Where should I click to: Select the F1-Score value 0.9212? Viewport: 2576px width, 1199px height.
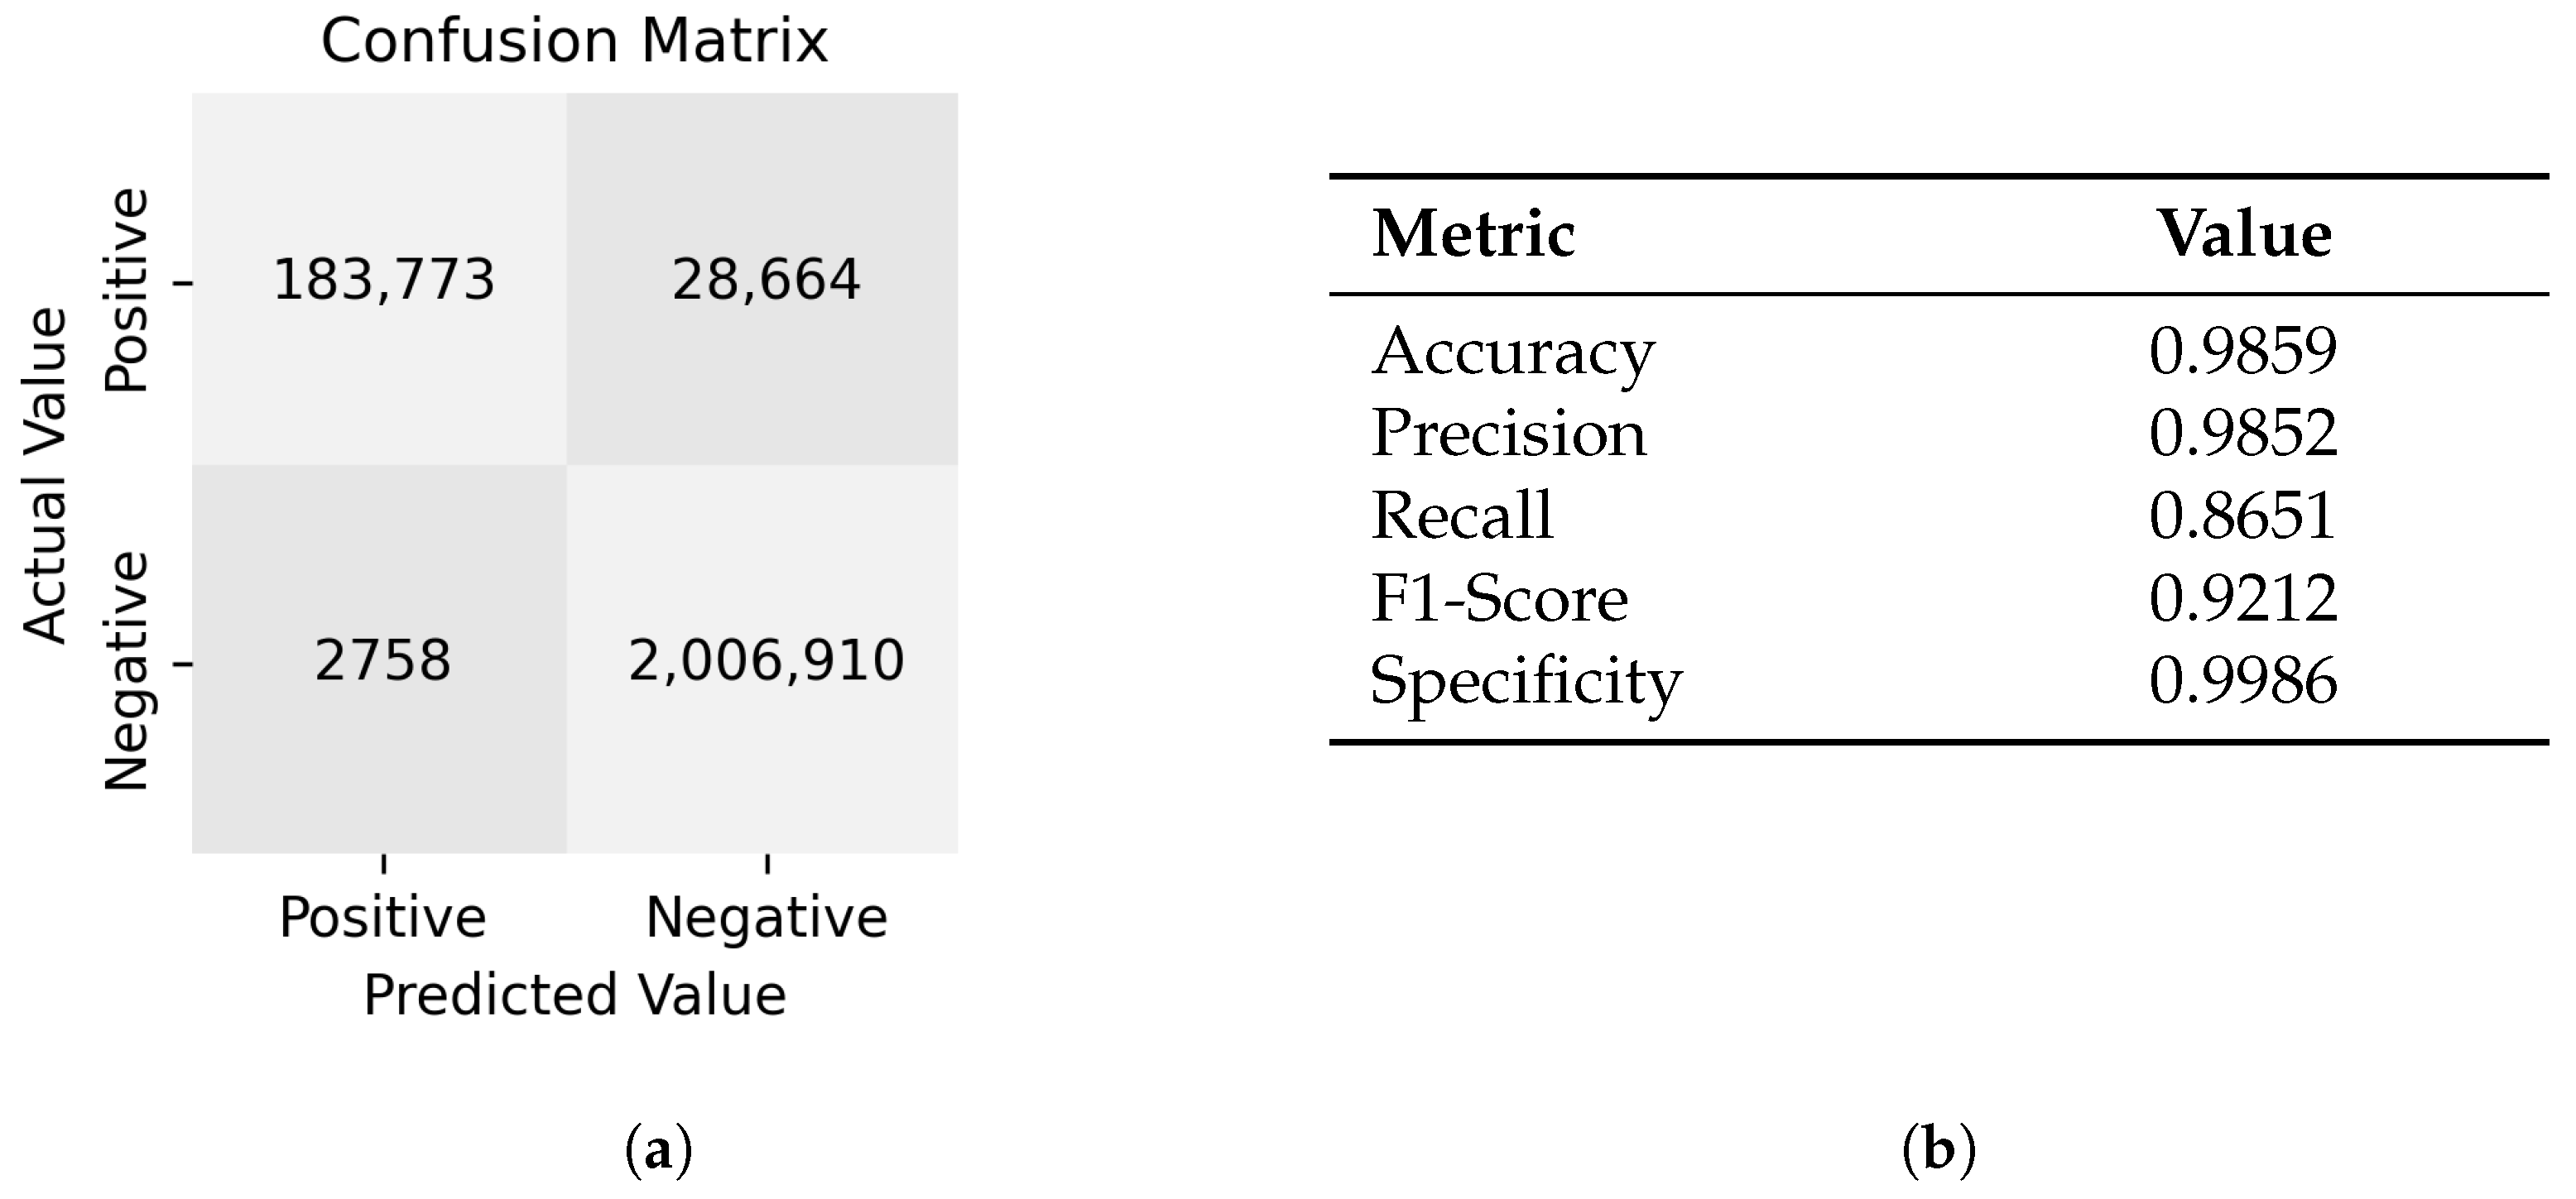pos(2243,598)
